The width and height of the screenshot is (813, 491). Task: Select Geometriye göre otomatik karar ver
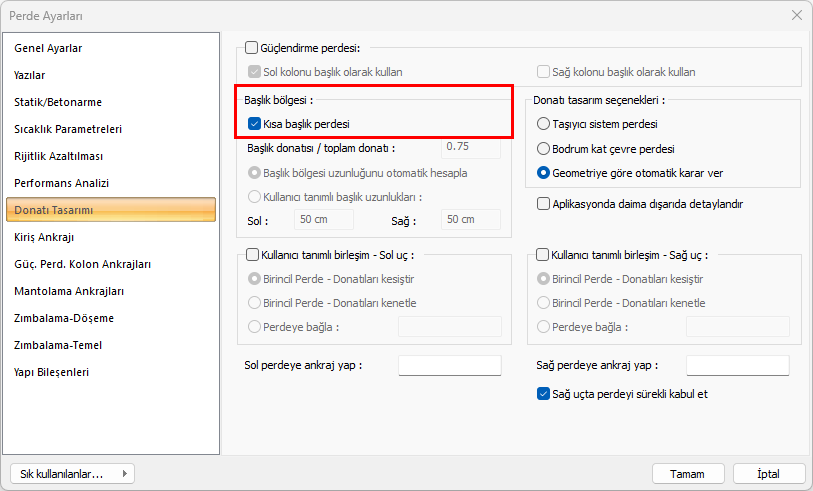click(544, 172)
